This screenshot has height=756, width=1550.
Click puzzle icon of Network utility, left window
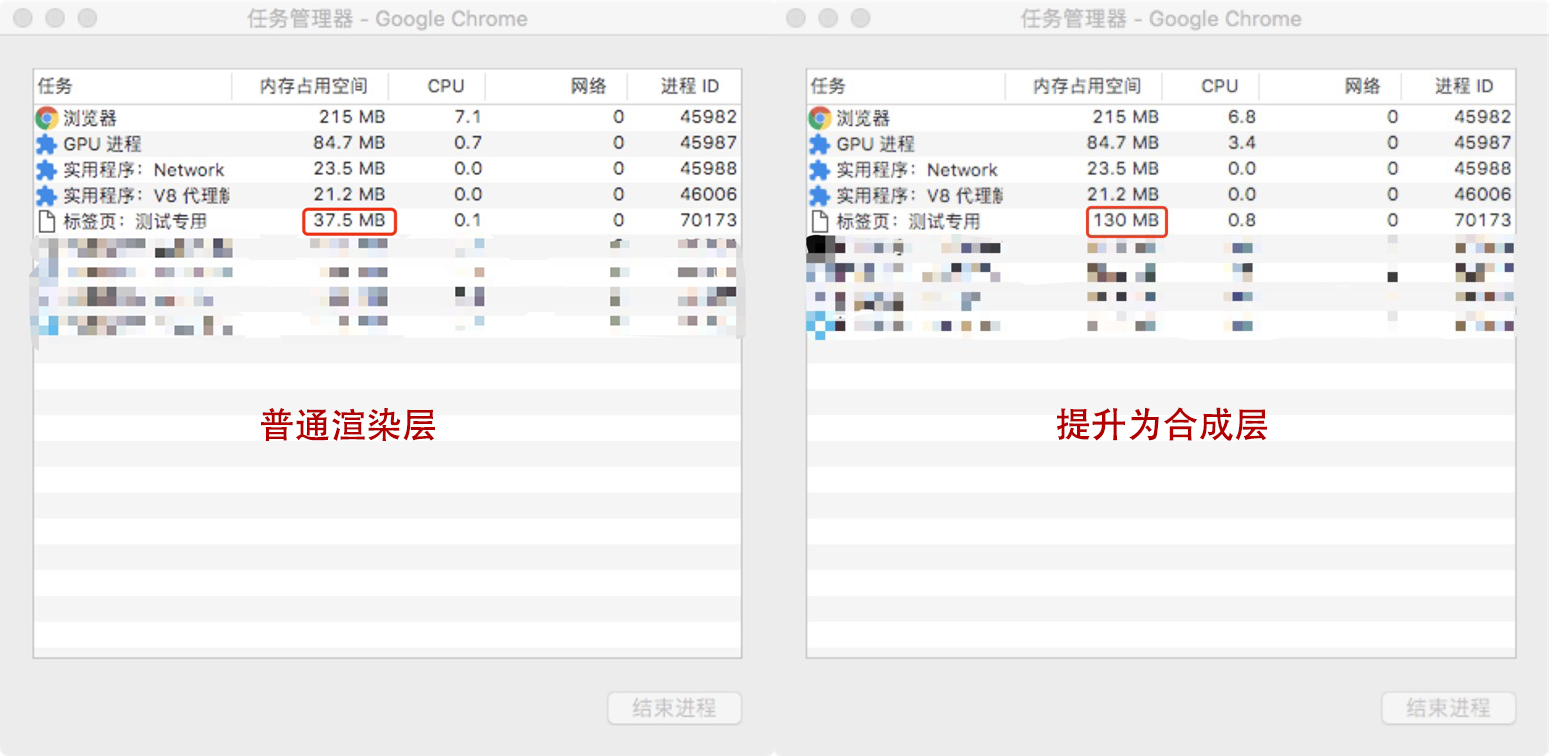(46, 169)
